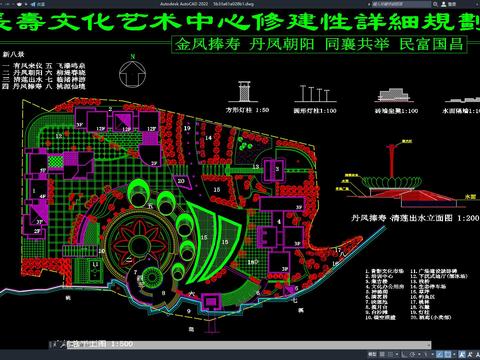This screenshot has height=360, width=480.
Task: Click the highlighted annotation visibility icon
Action: 461,354
